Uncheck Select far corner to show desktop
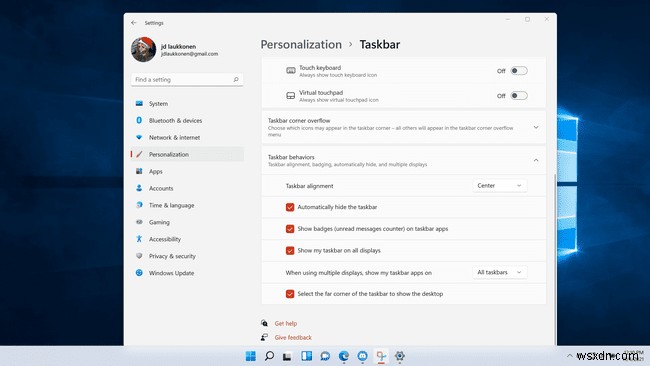Image resolution: width=650 pixels, height=366 pixels. point(290,294)
